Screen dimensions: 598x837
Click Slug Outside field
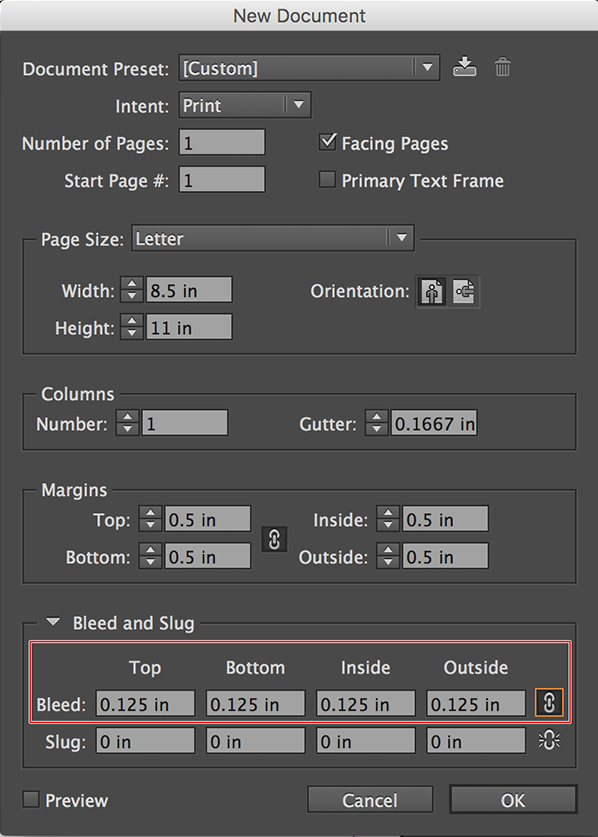[x=476, y=740]
